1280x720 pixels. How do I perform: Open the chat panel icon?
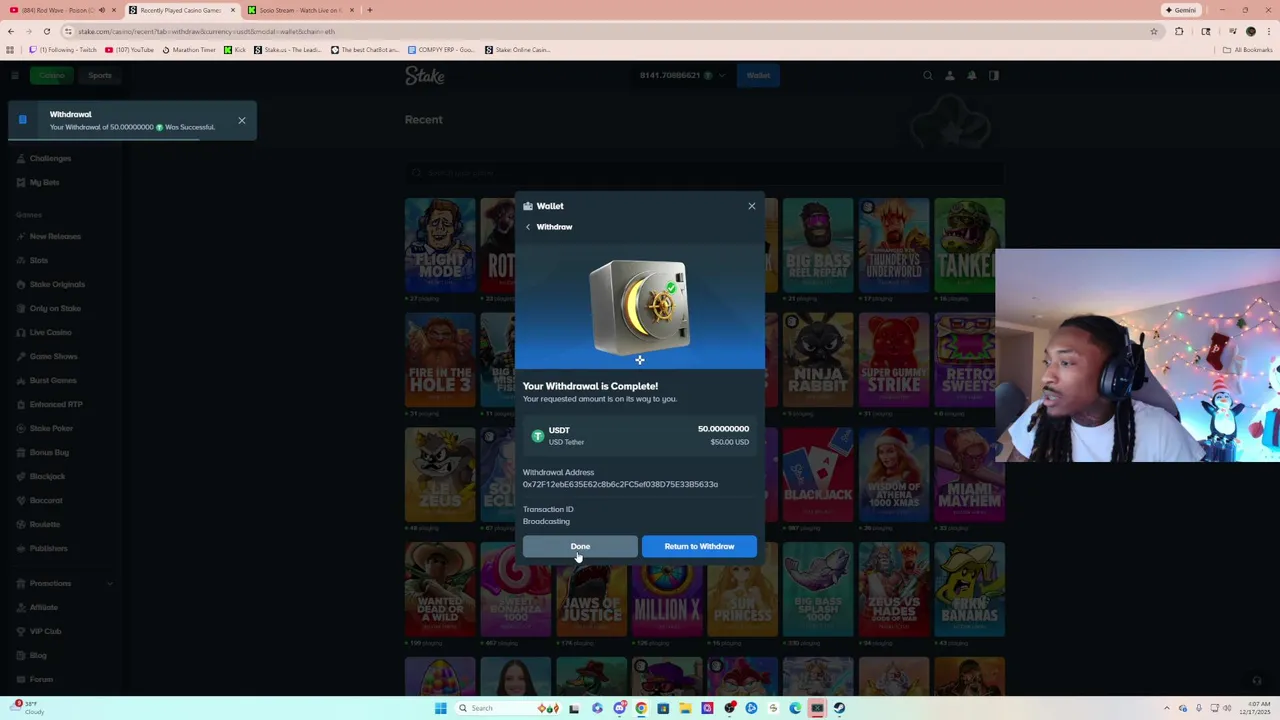coord(994,75)
